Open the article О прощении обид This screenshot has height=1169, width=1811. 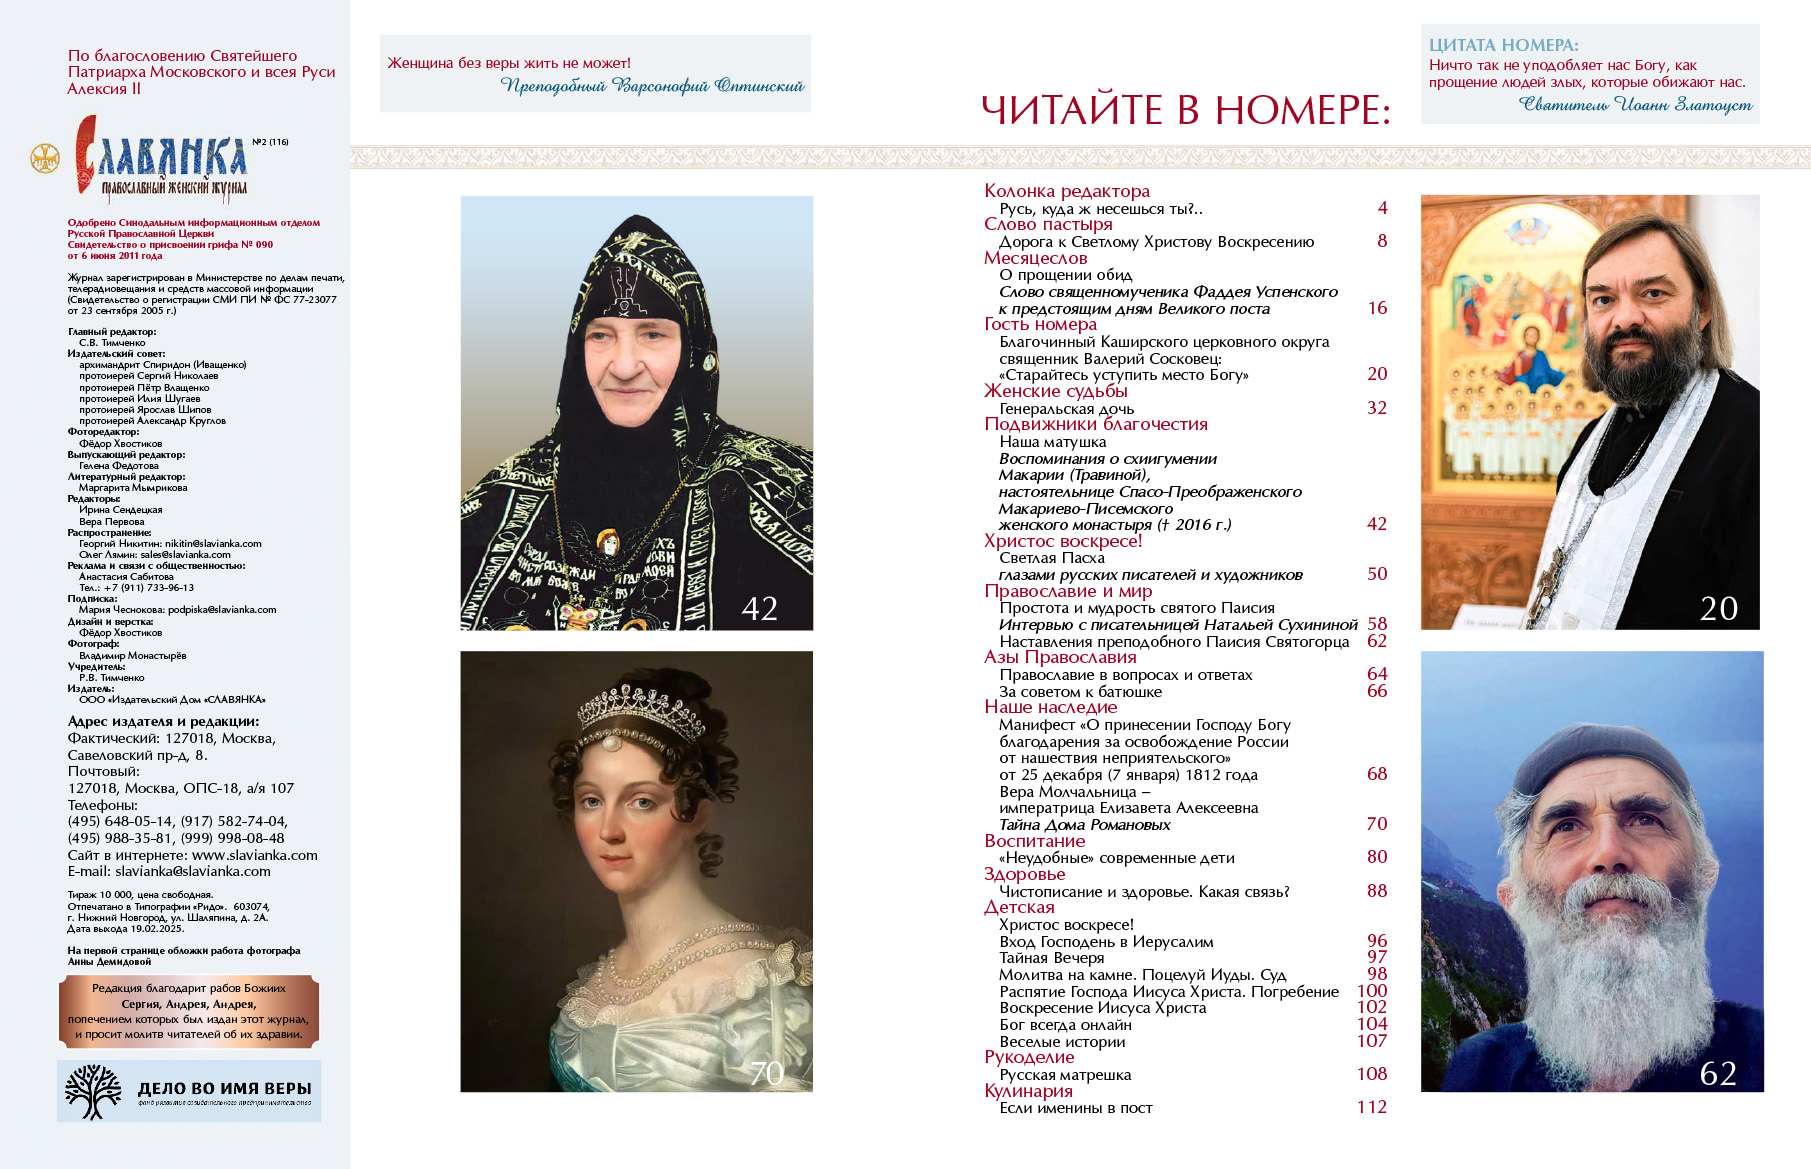point(1066,275)
